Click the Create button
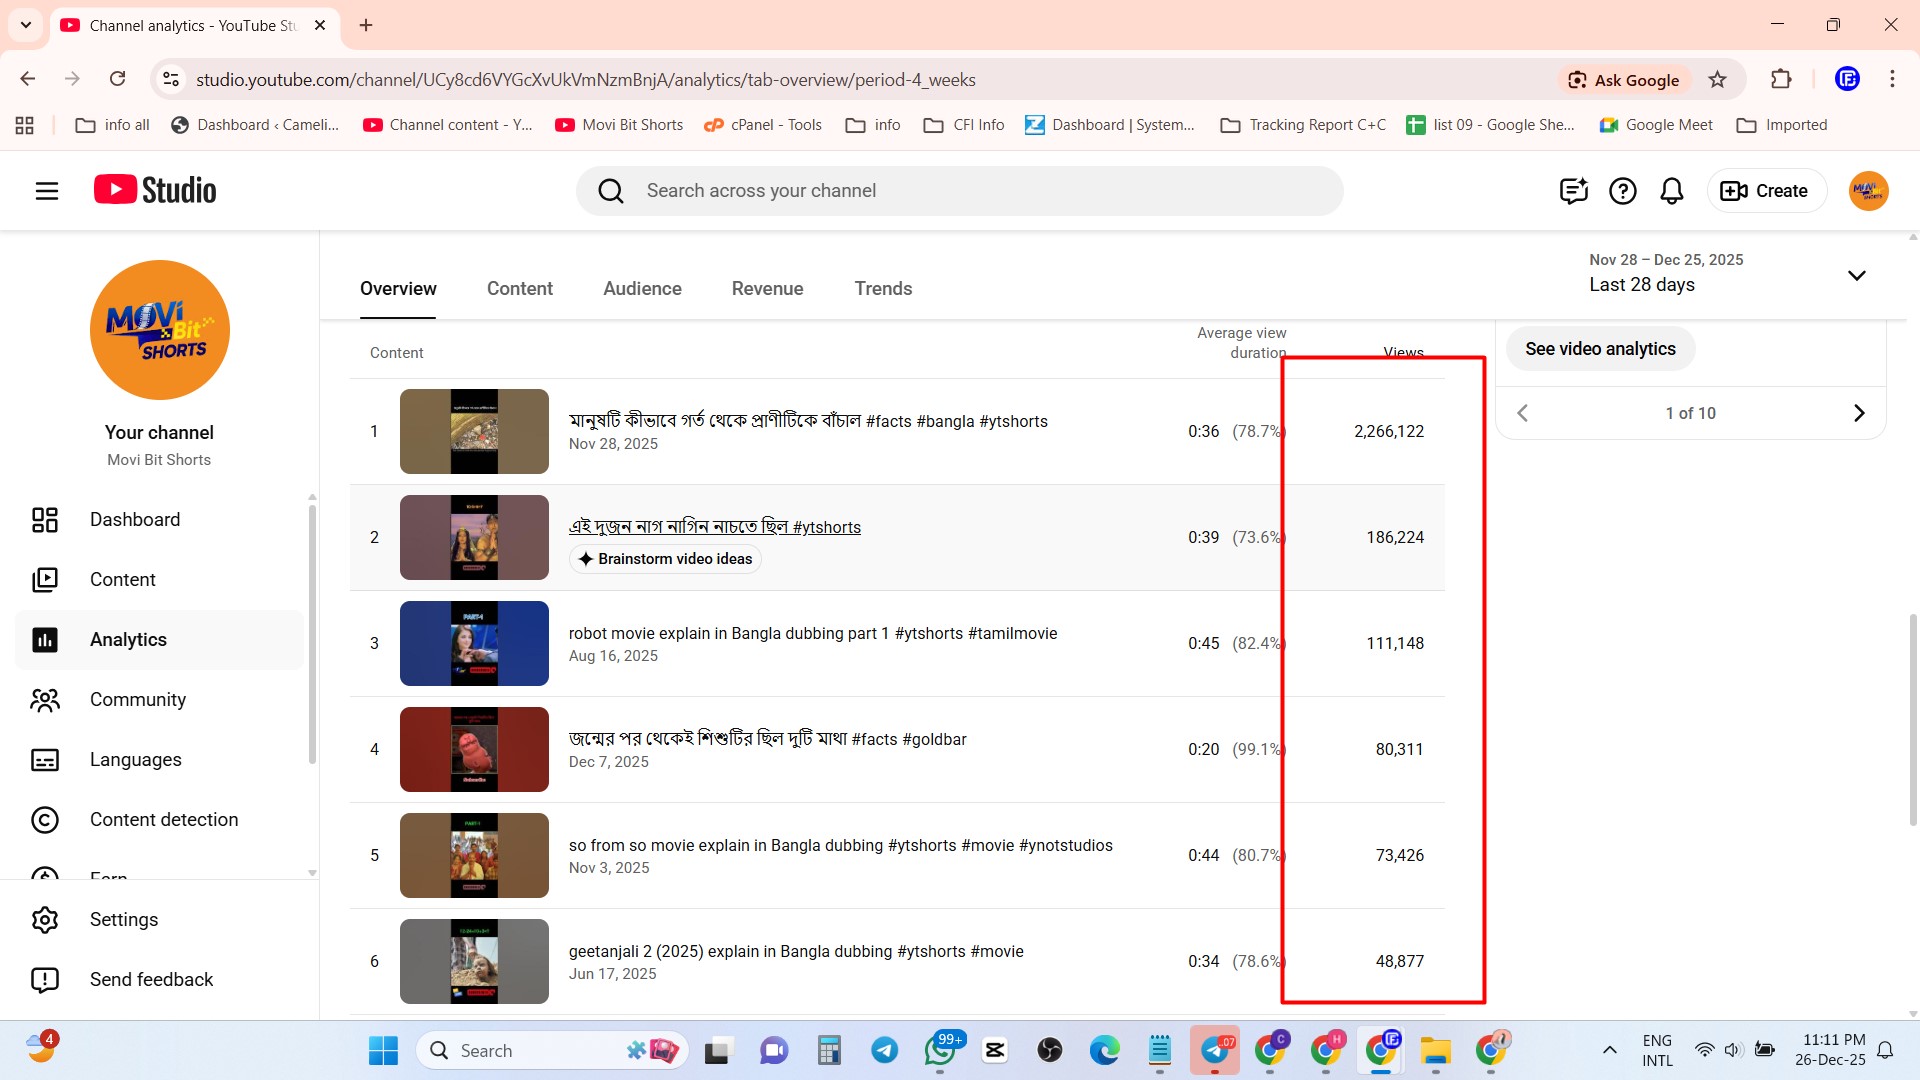 (x=1764, y=191)
